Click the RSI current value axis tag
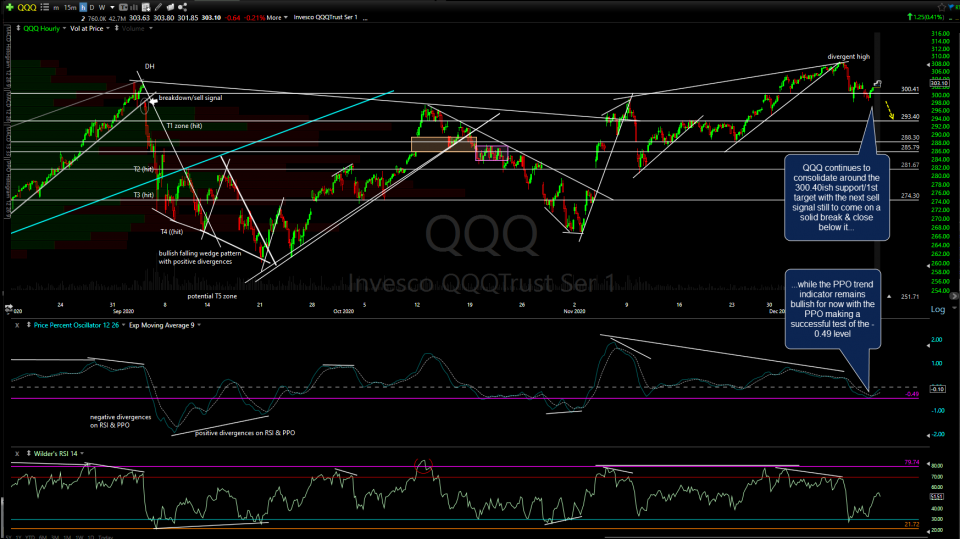The width and height of the screenshot is (960, 539). point(937,496)
